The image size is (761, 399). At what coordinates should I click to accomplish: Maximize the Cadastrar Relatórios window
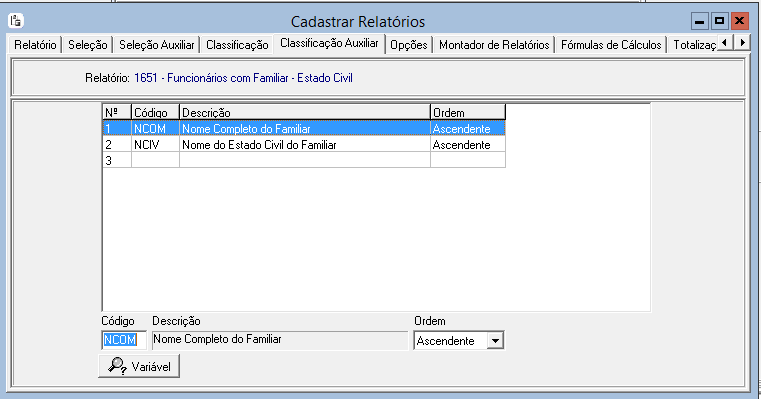click(x=719, y=21)
